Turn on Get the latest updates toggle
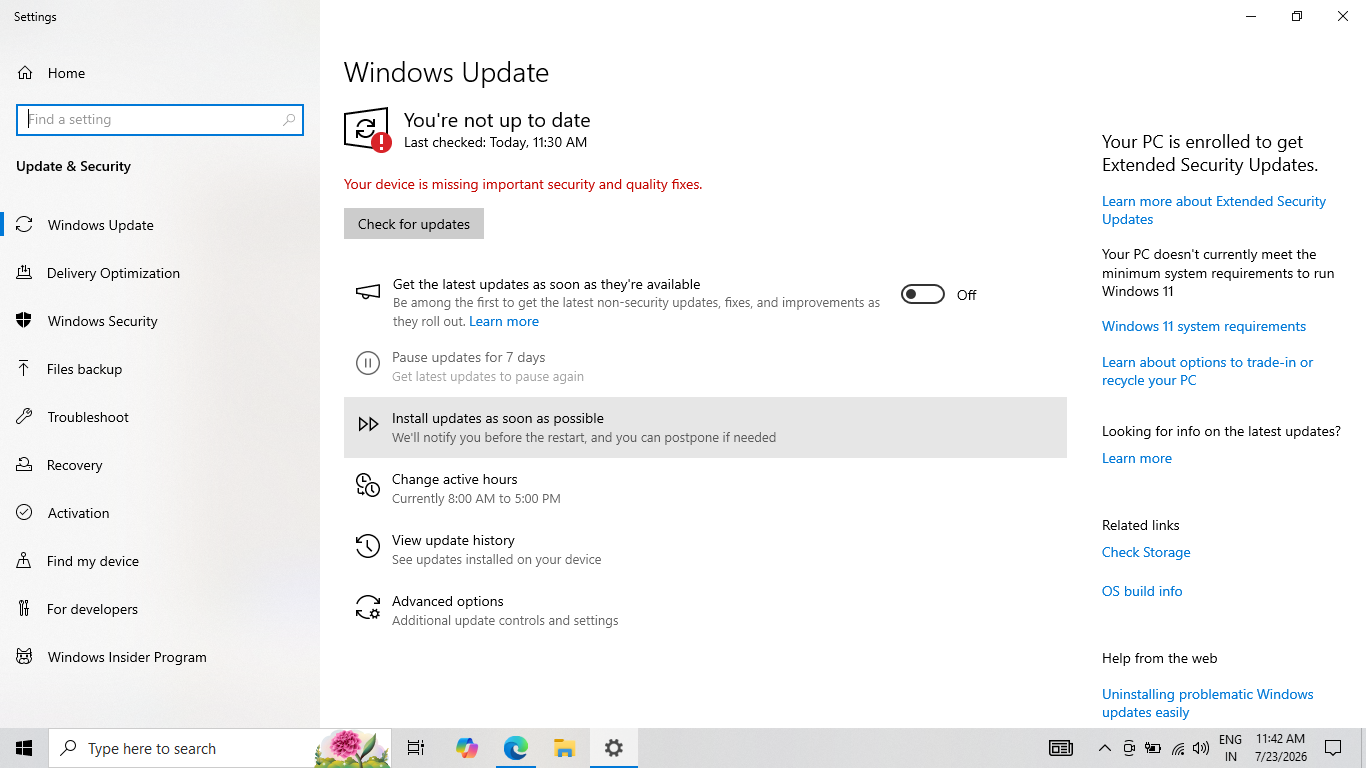 (x=922, y=294)
